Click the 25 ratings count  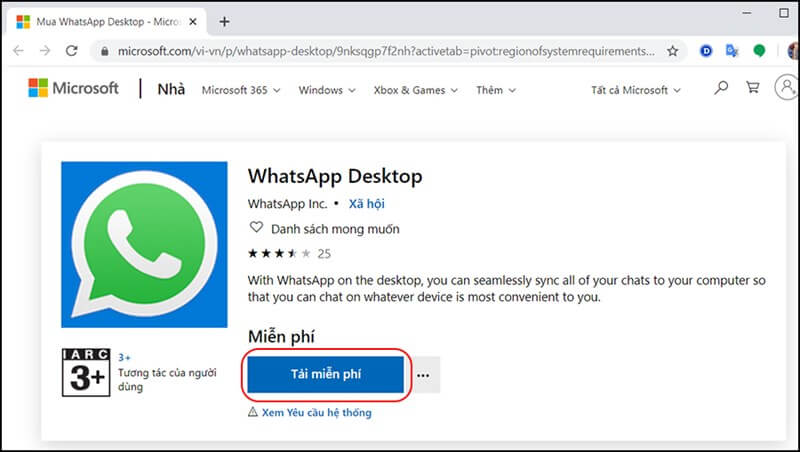[x=324, y=254]
